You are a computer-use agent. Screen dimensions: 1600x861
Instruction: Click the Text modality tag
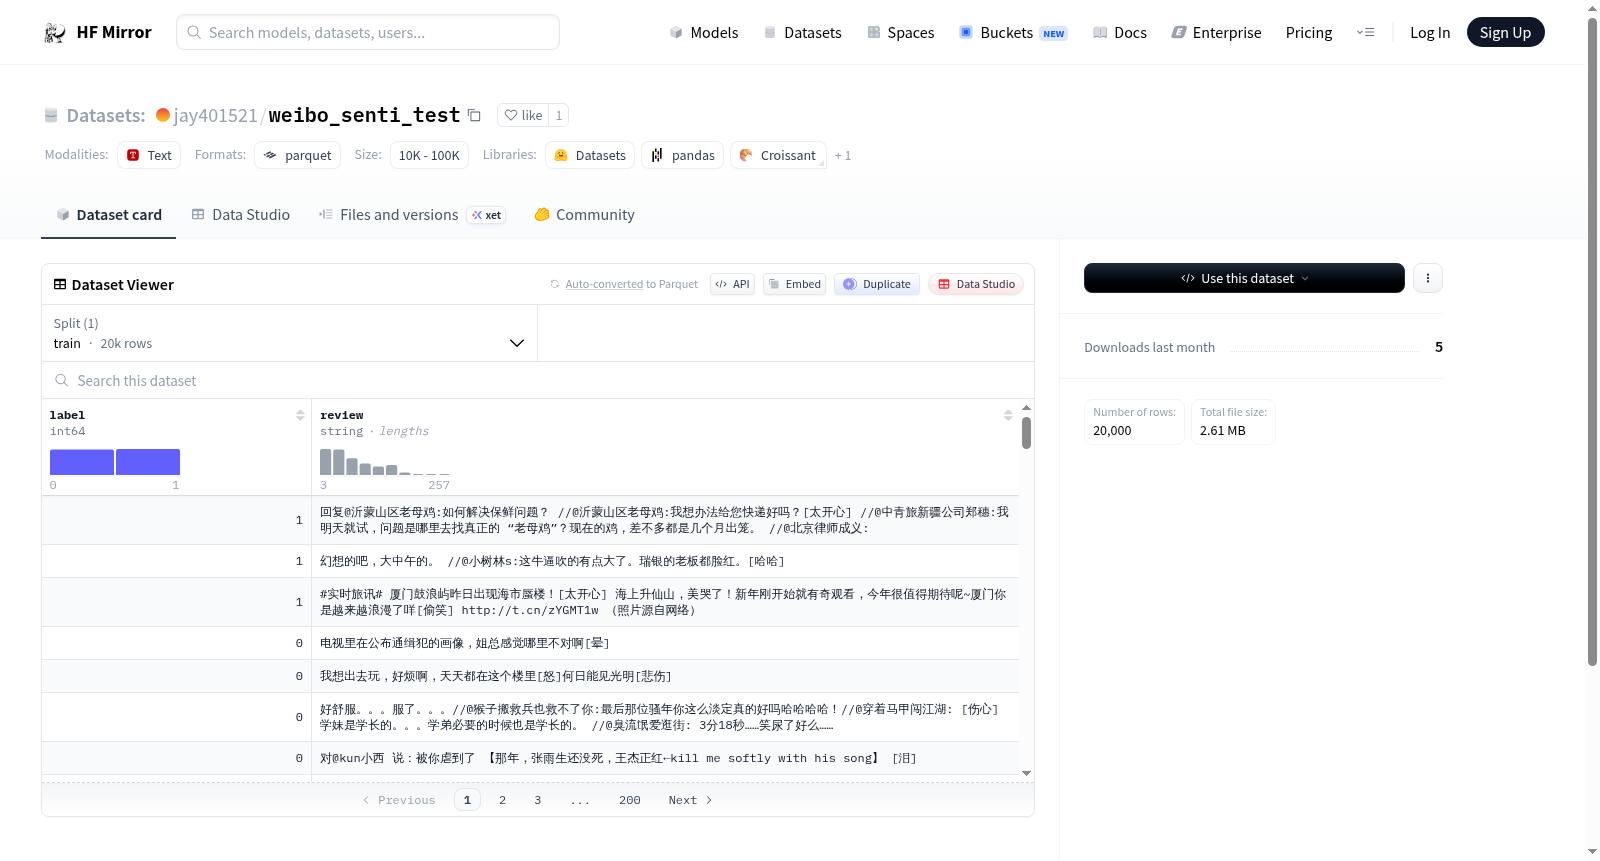pos(149,155)
